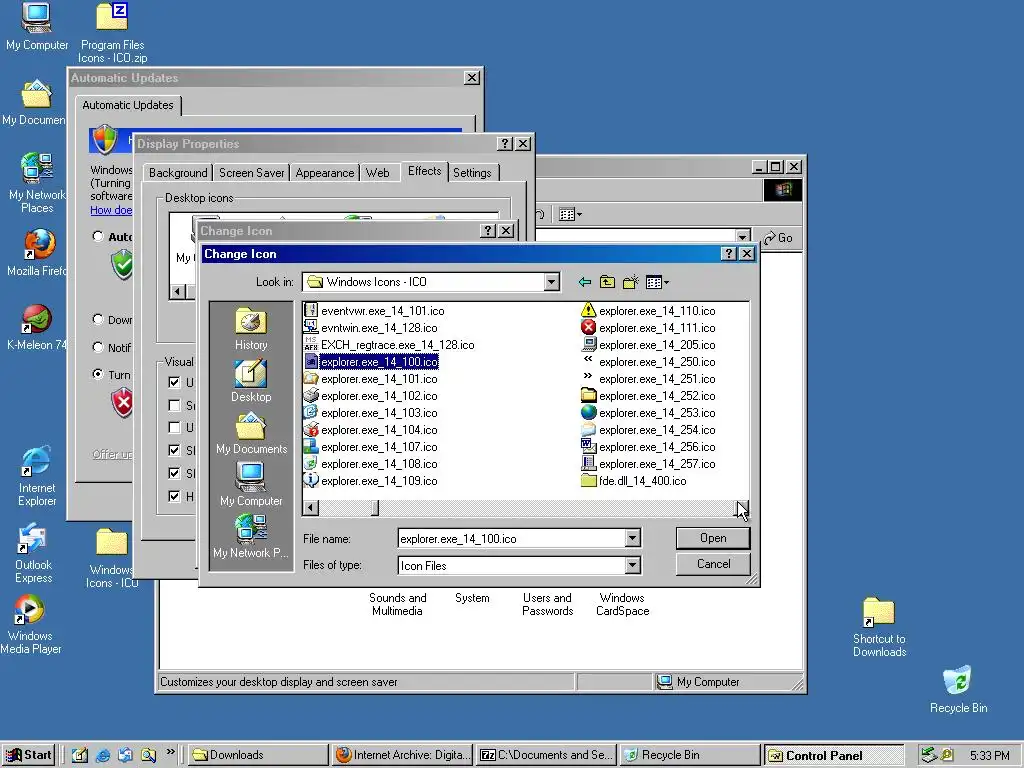Select EXCH_regtrace.exe_14_128.ico file

click(x=389, y=345)
